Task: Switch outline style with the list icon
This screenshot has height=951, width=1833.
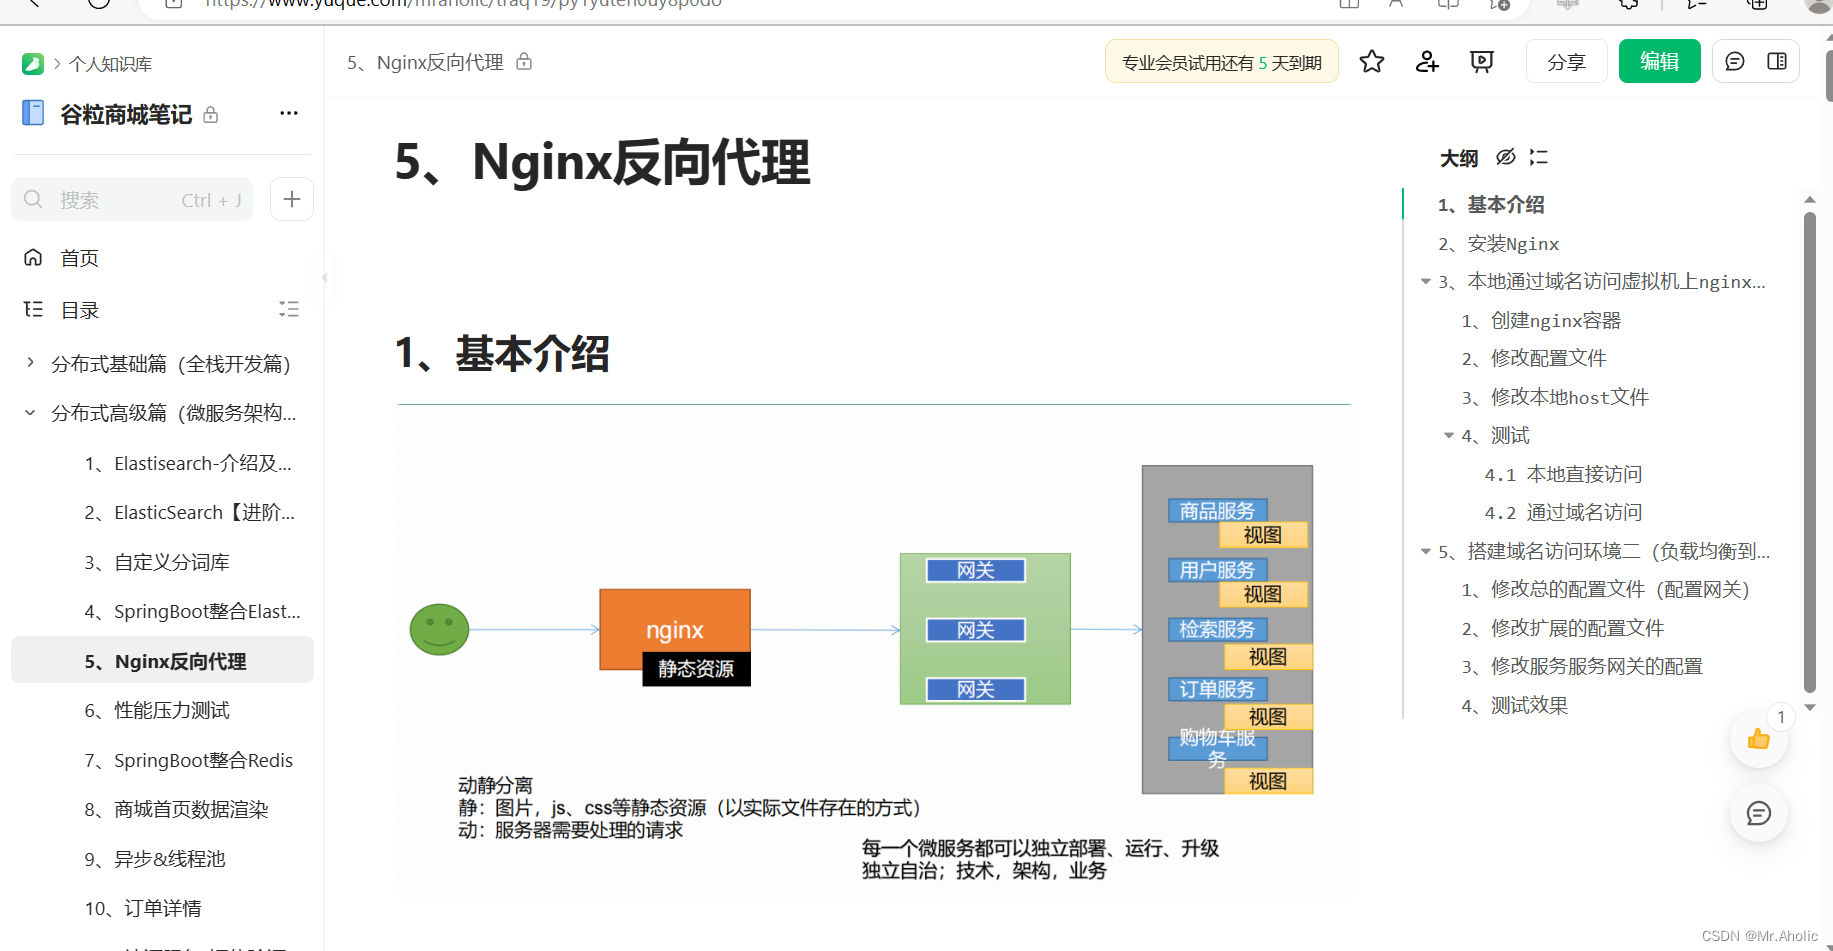Action: click(1537, 157)
